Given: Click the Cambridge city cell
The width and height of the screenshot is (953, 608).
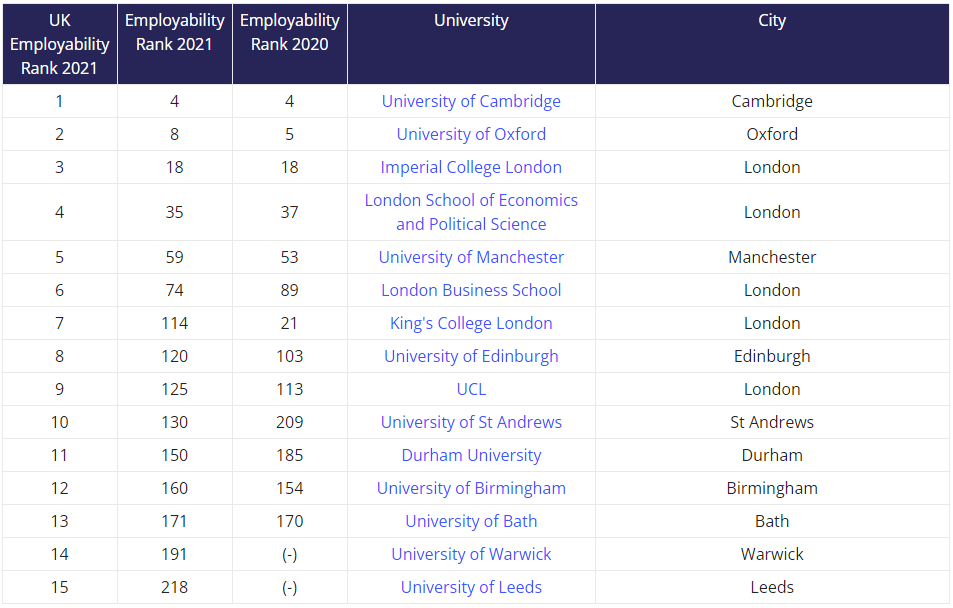Looking at the screenshot, I should tap(772, 101).
